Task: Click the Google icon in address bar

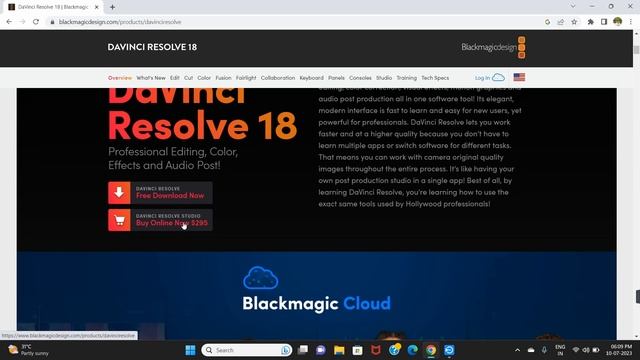Action: [x=547, y=22]
